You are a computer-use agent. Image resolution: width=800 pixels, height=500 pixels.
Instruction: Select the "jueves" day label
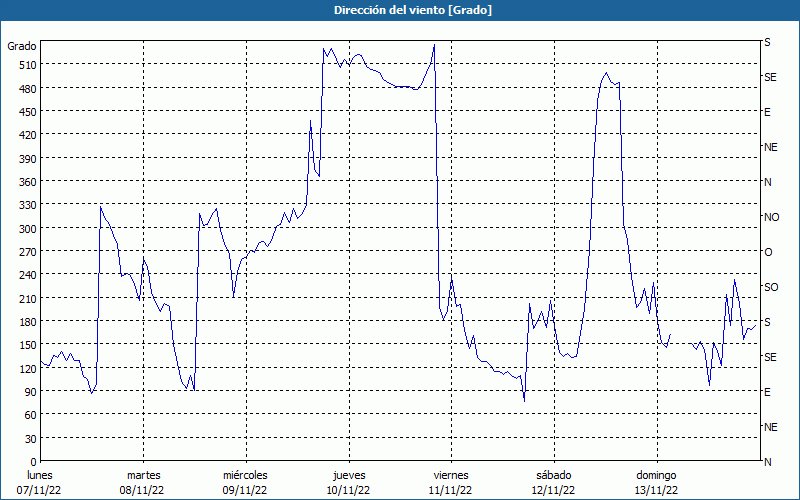point(349,475)
